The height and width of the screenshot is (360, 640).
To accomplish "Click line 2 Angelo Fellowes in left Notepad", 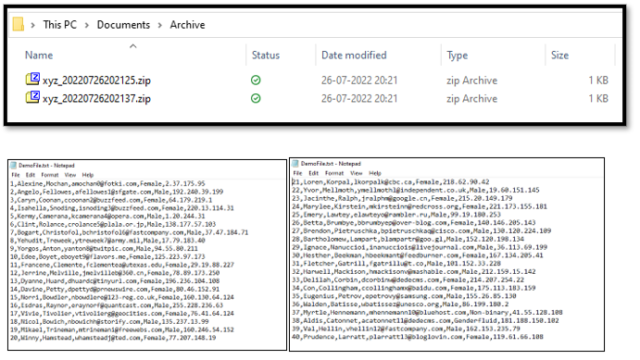I will click(x=117, y=192).
